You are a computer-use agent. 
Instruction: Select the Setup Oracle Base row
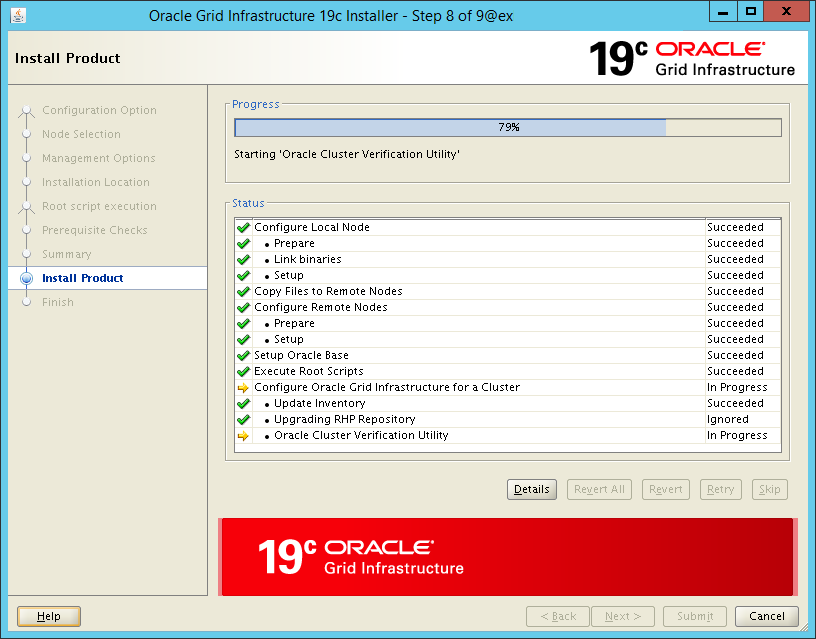coord(508,355)
